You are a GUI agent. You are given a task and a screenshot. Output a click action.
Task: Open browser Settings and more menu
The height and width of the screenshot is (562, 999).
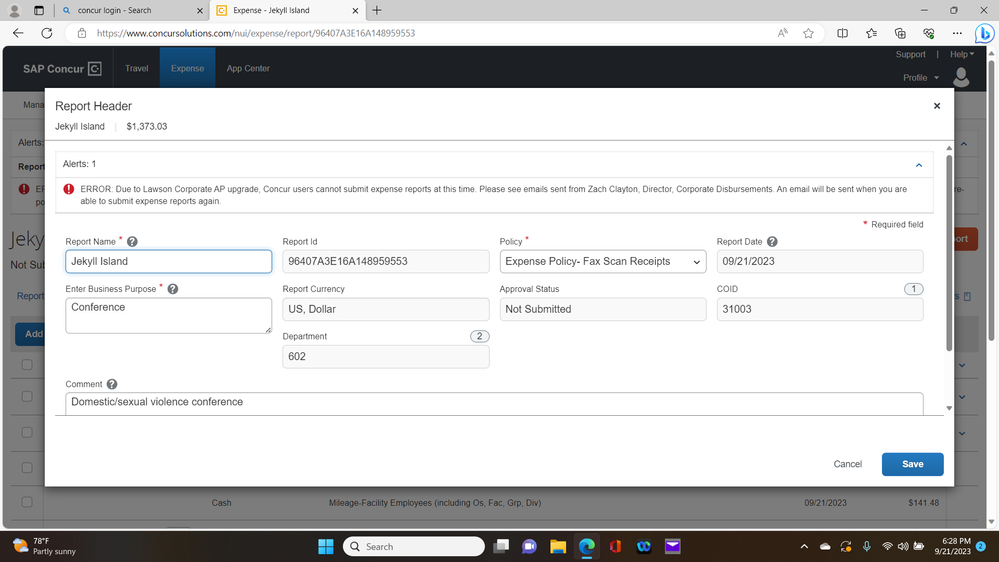coord(957,33)
